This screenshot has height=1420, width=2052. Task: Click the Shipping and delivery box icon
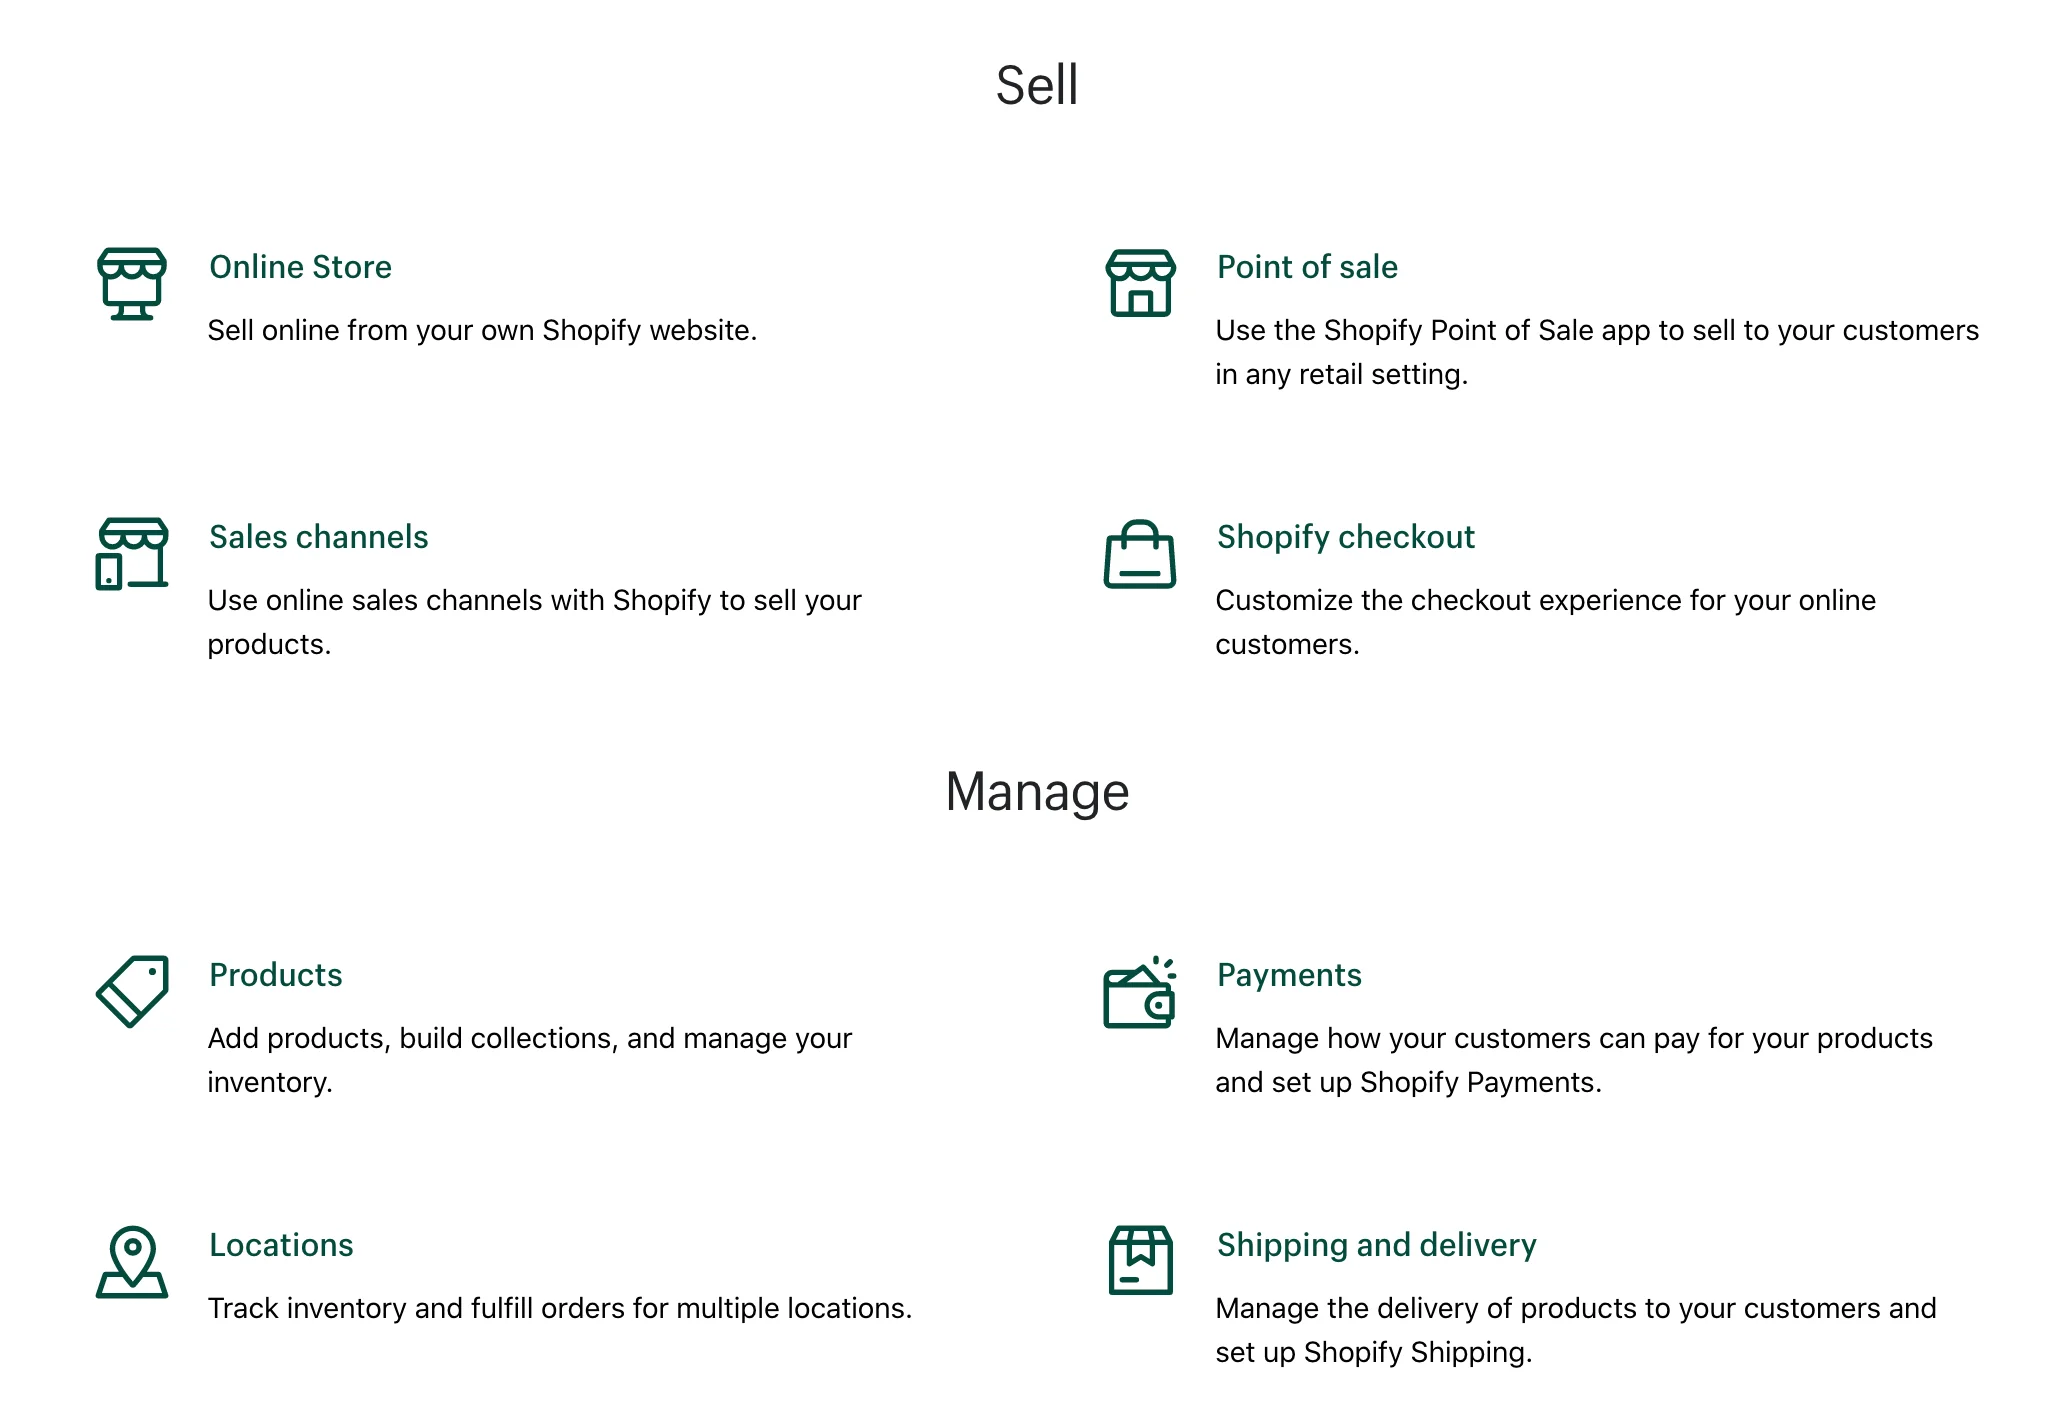pos(1140,1261)
